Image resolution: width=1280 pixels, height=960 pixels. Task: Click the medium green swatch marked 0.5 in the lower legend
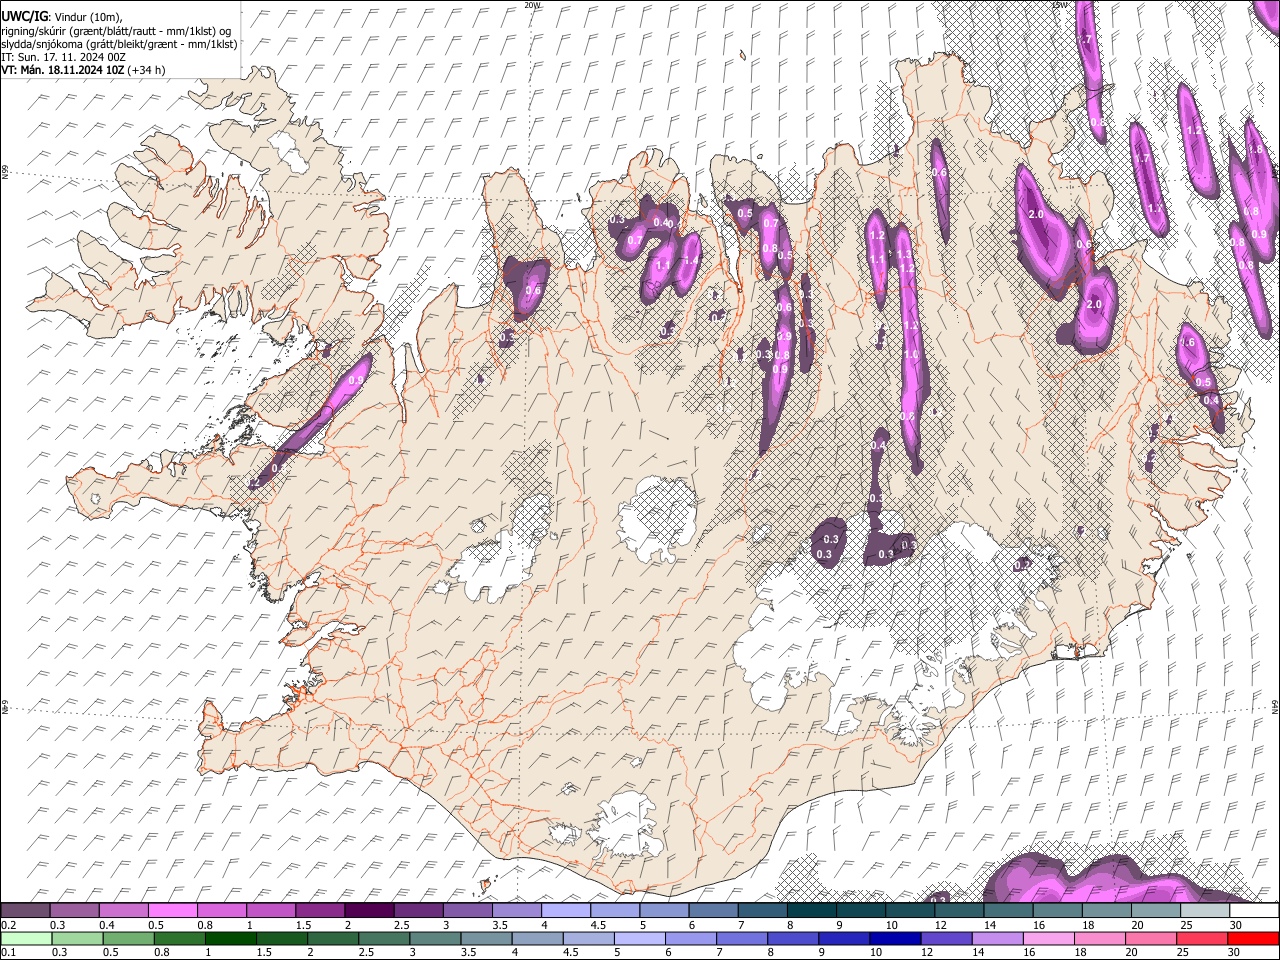click(128, 938)
